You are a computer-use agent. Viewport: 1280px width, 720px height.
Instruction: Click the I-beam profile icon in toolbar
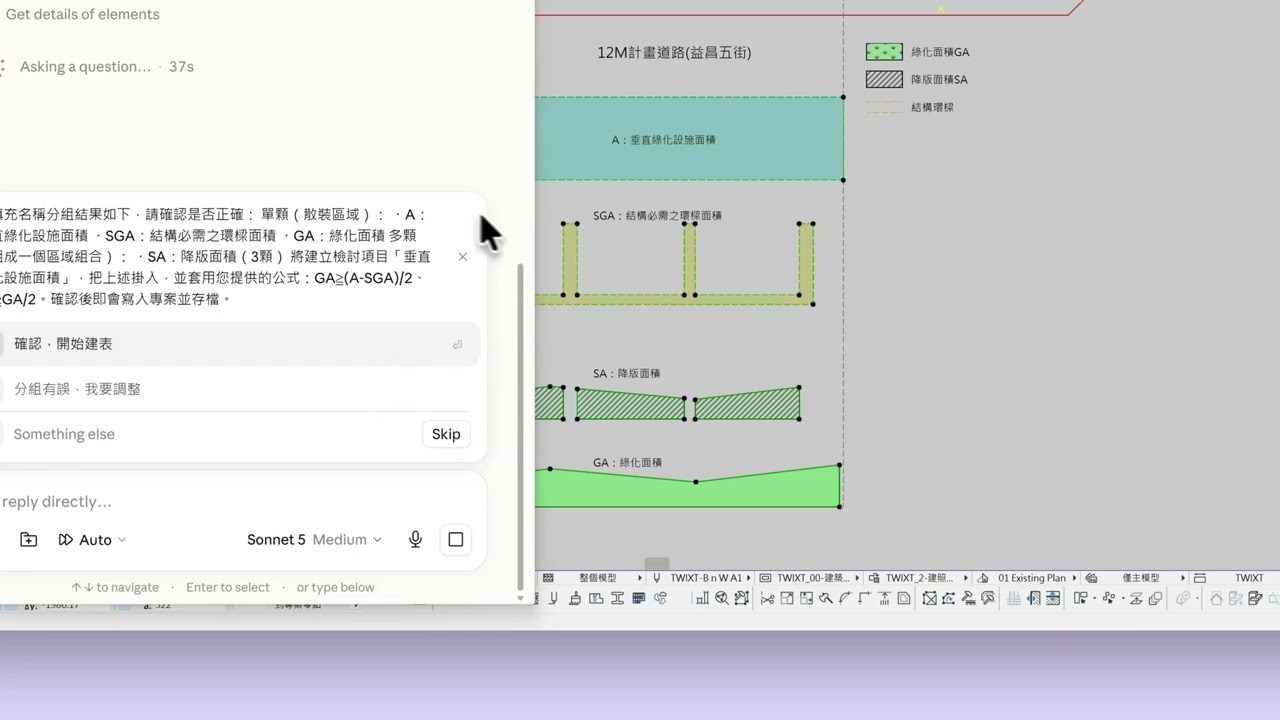pyautogui.click(x=617, y=598)
